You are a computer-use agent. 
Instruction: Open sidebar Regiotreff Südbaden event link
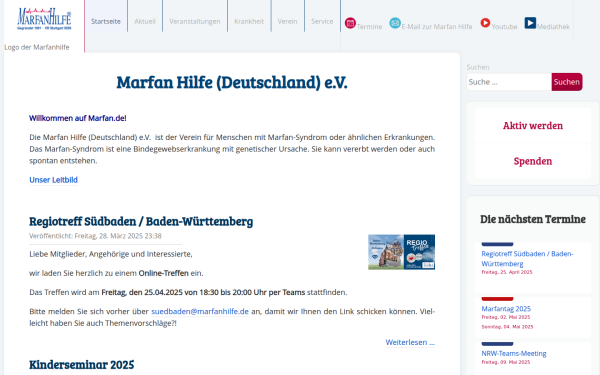click(527, 259)
